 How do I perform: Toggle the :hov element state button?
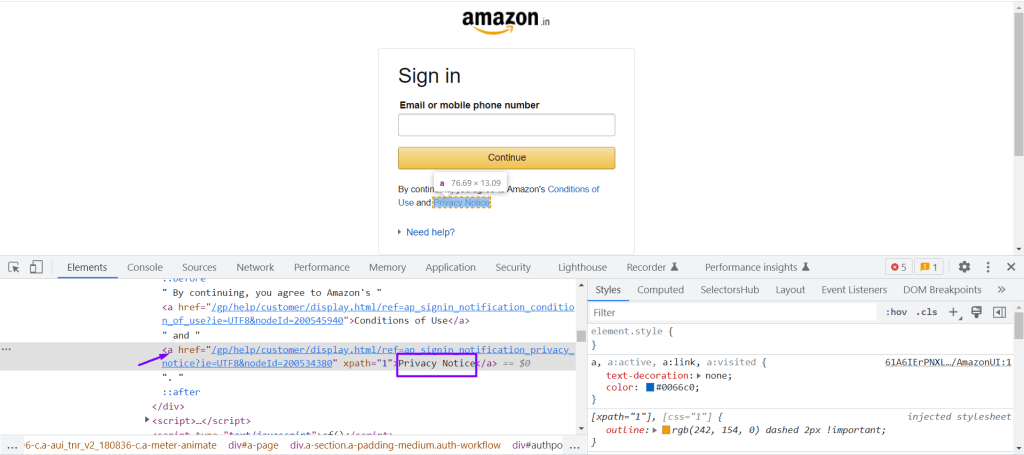pos(896,312)
